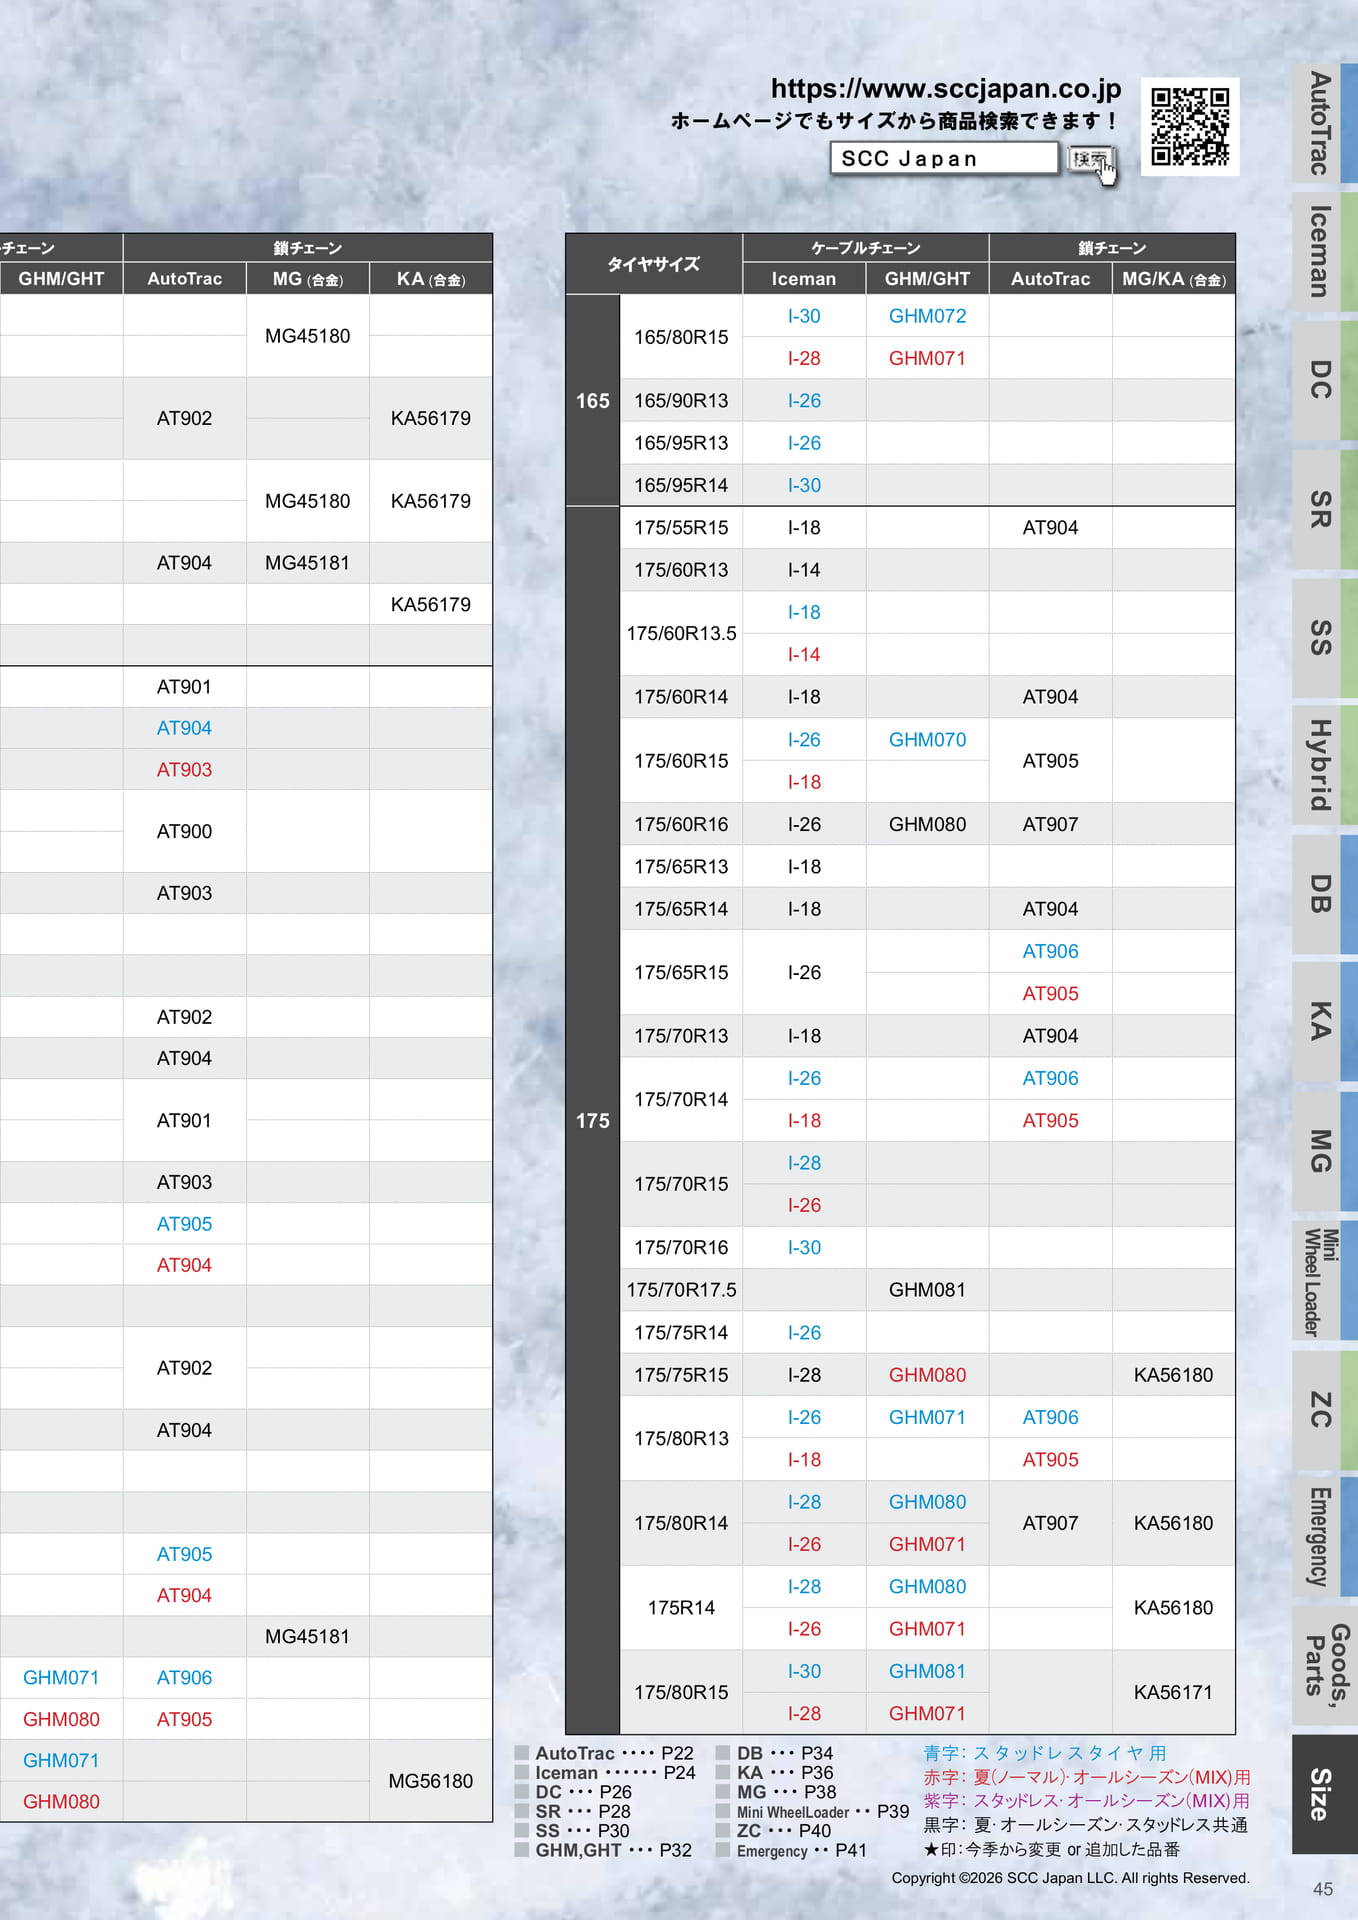Click the タイヤサイズ column header
The height and width of the screenshot is (1920, 1358).
pyautogui.click(x=654, y=264)
